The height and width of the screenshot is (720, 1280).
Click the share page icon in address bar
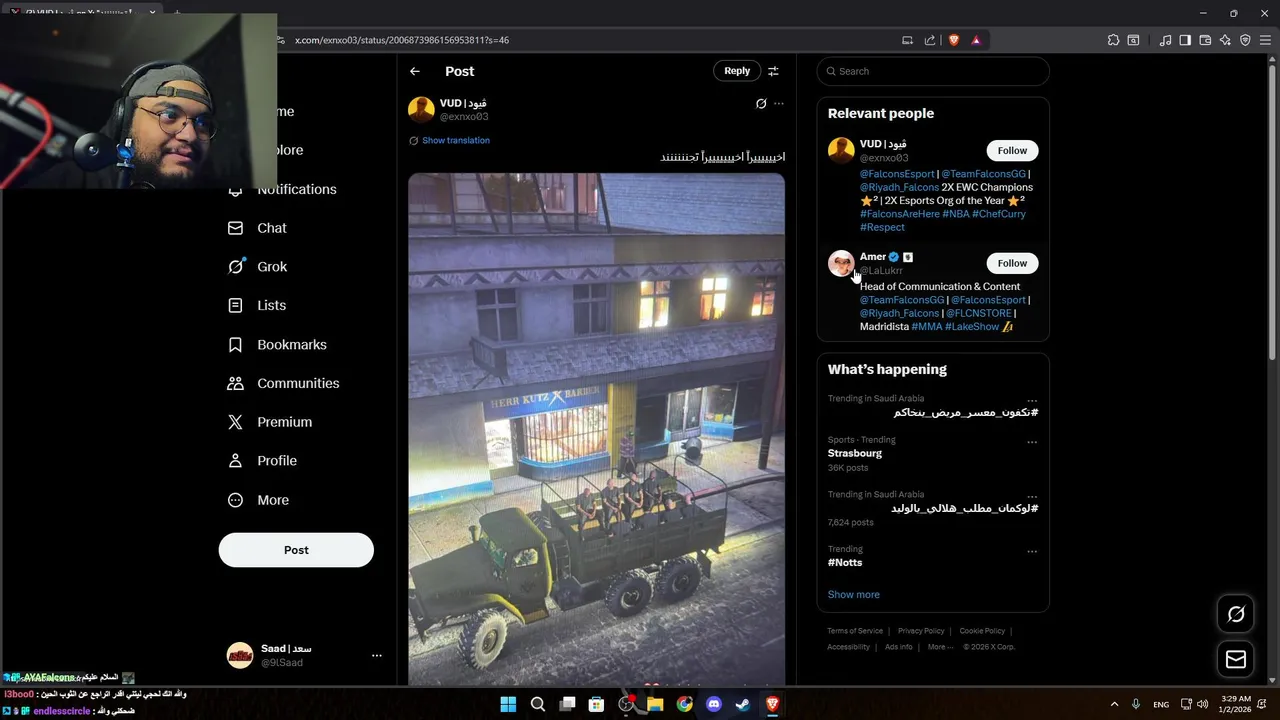pyautogui.click(x=930, y=40)
